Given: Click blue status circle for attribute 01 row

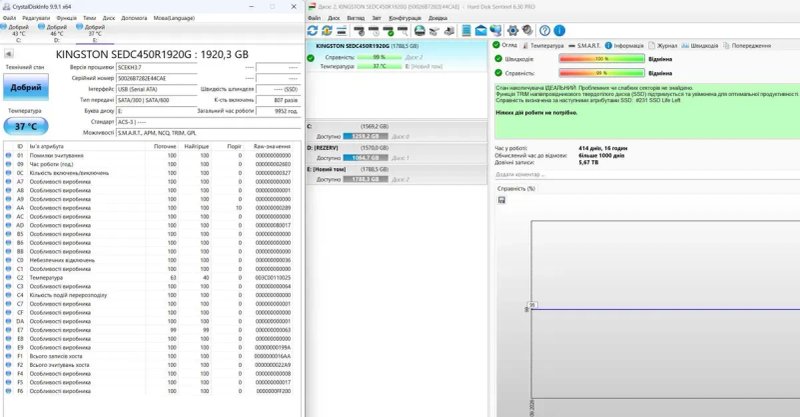Looking at the screenshot, I should pos(8,155).
